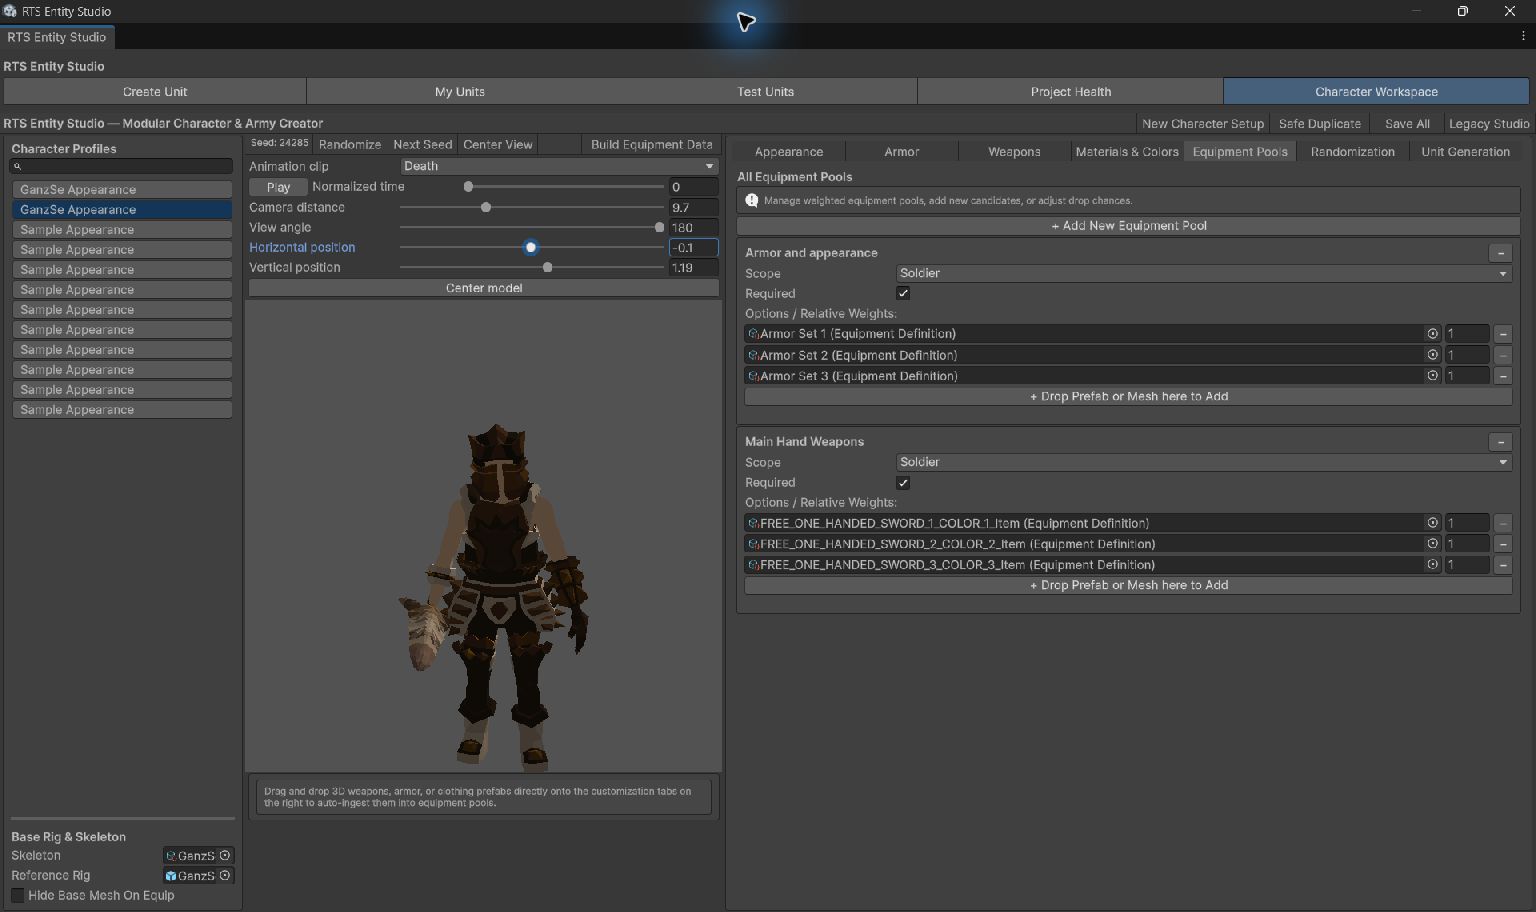1536x912 pixels.
Task: Remove Armor Set 2 with its minus button
Action: coord(1502,355)
